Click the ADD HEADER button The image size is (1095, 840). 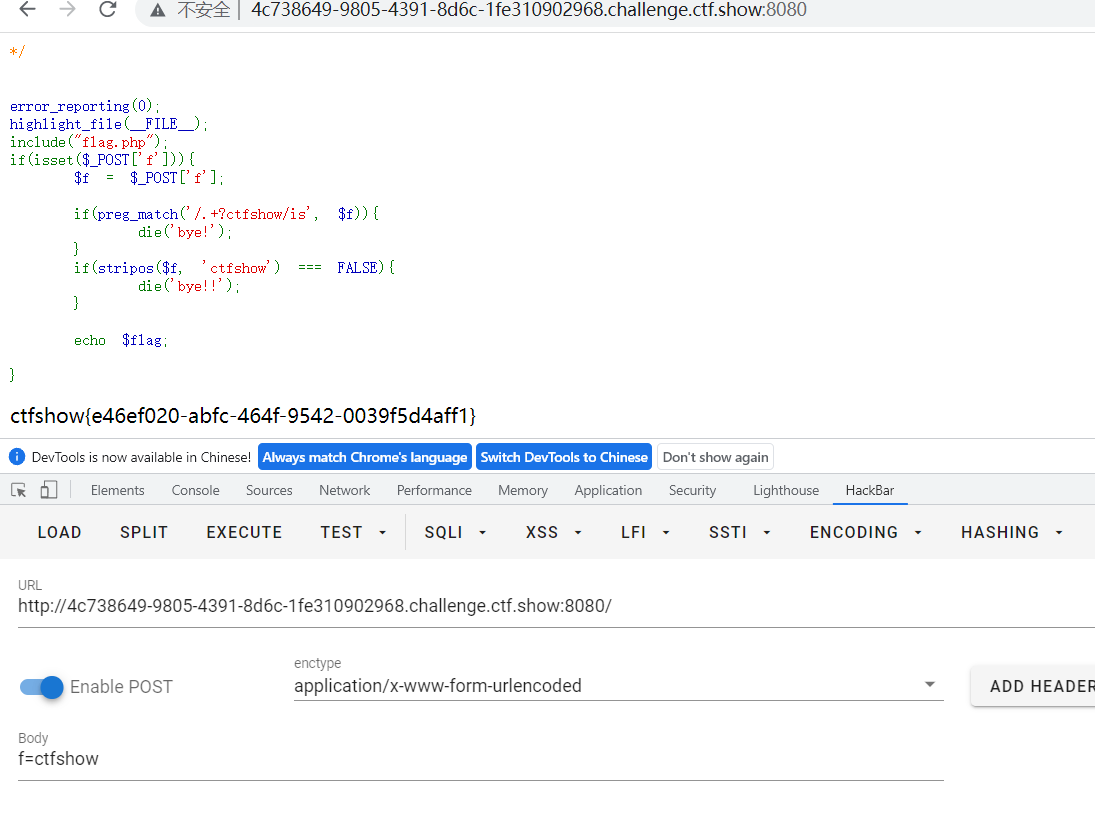point(1034,686)
